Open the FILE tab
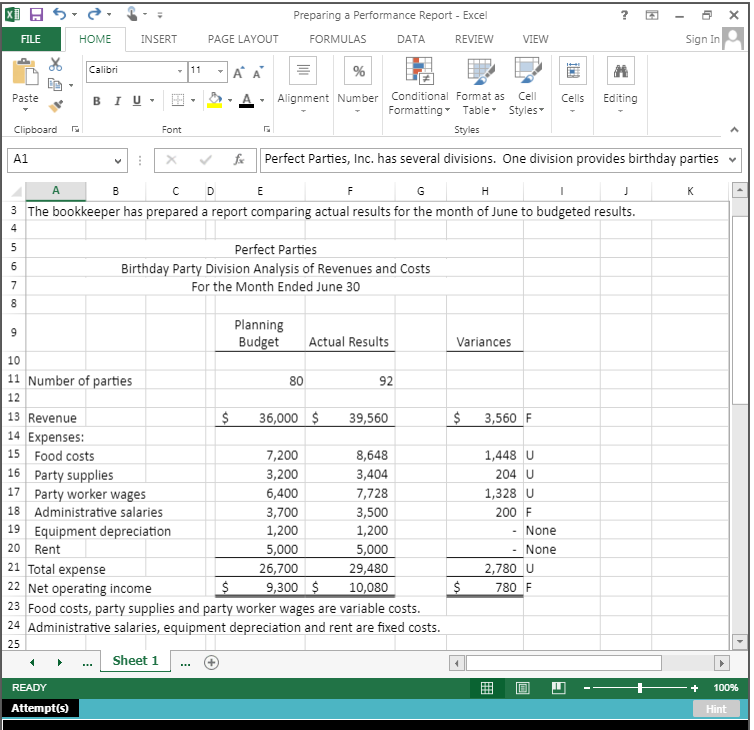754x730 pixels. tap(31, 39)
